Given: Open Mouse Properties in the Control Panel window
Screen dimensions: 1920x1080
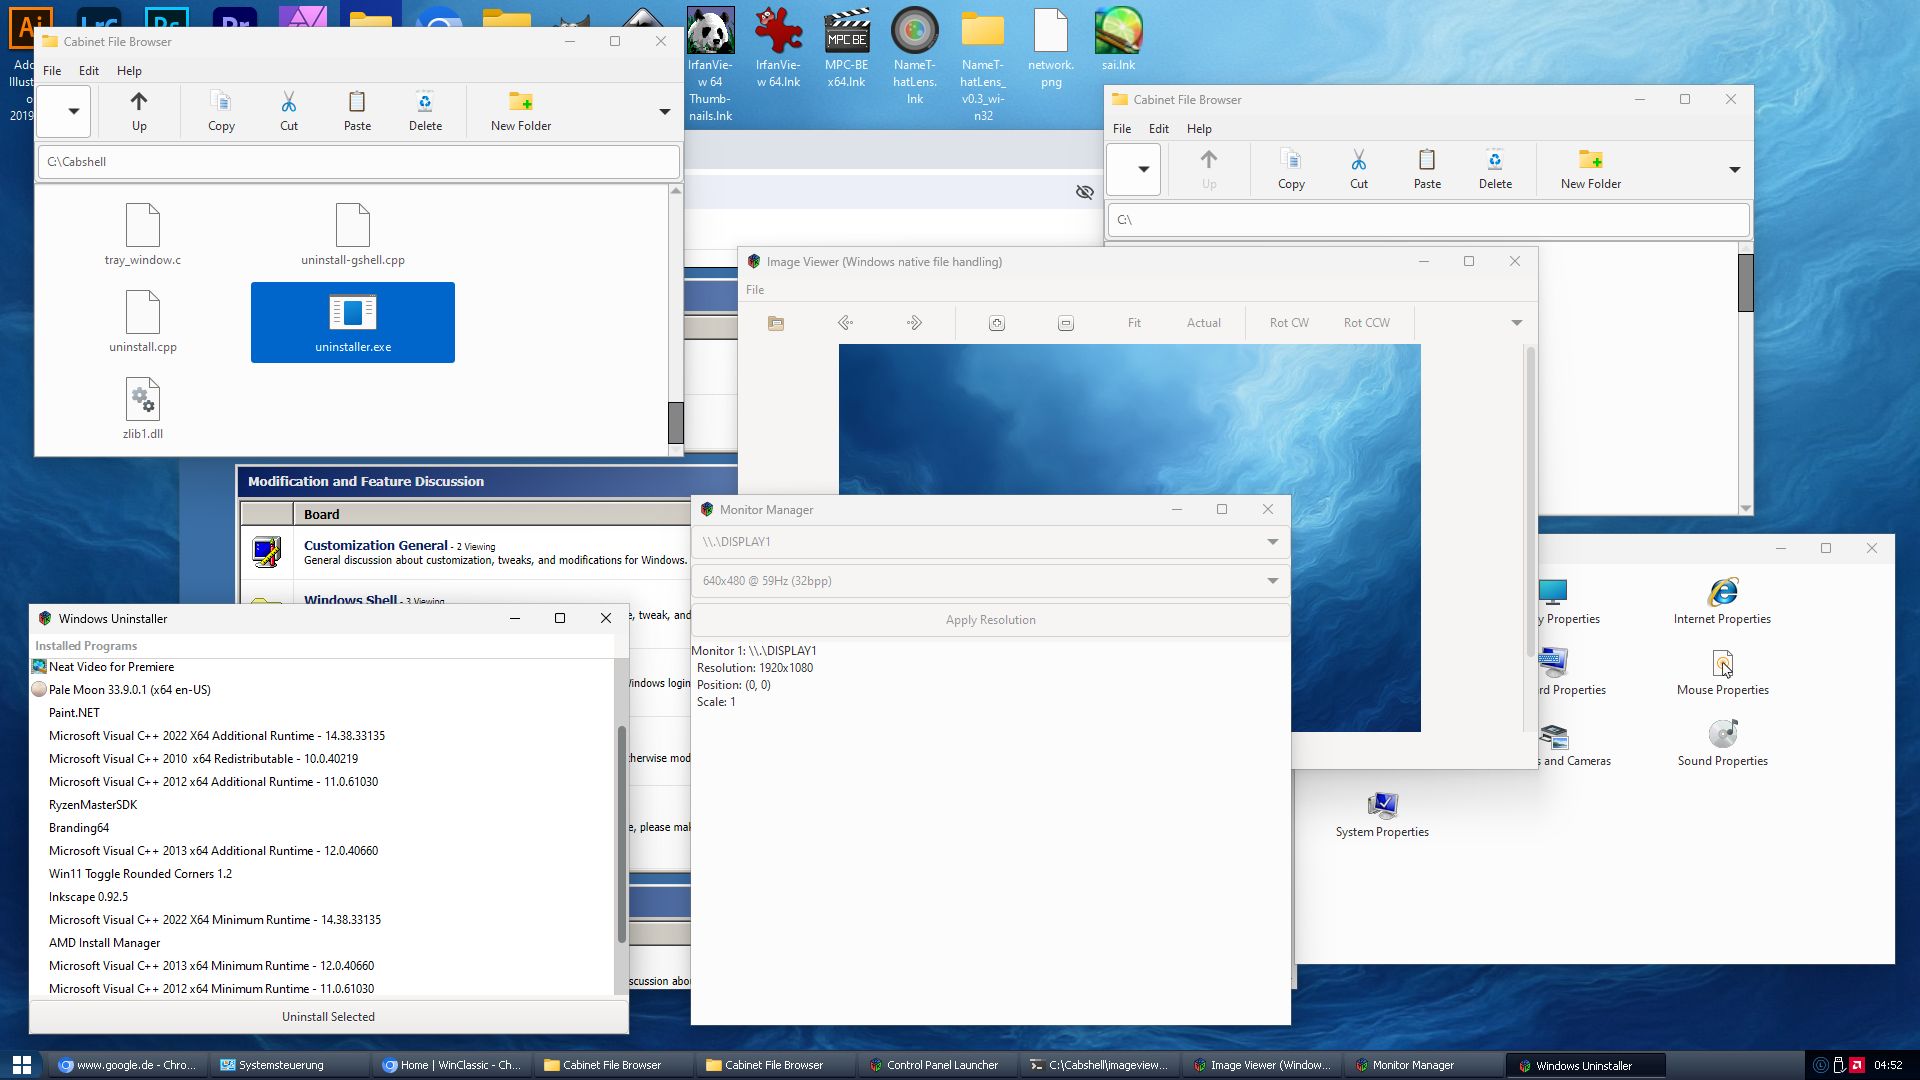Looking at the screenshot, I should 1722,664.
